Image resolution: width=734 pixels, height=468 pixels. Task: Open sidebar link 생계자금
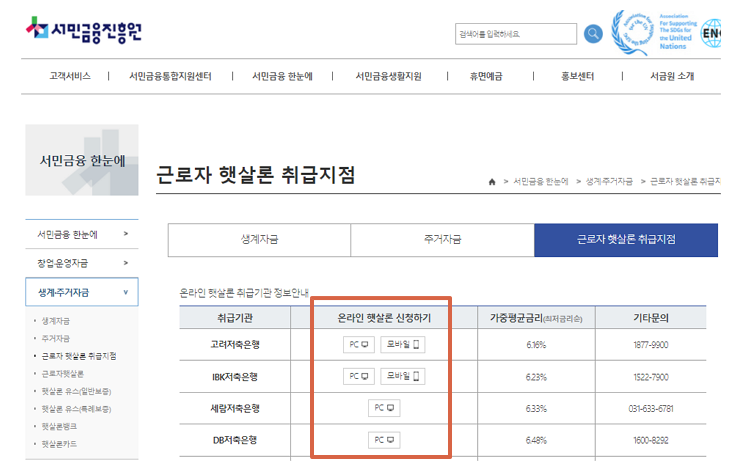[56, 321]
